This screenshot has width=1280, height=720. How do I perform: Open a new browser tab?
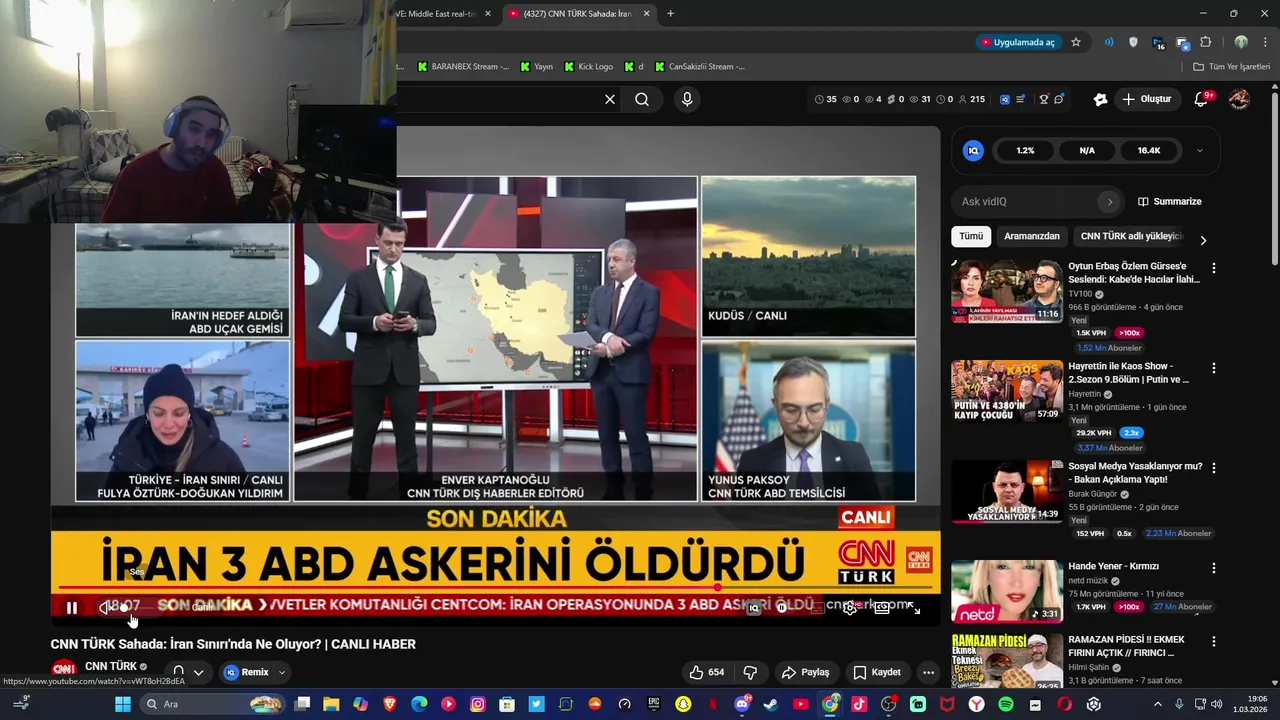click(670, 13)
